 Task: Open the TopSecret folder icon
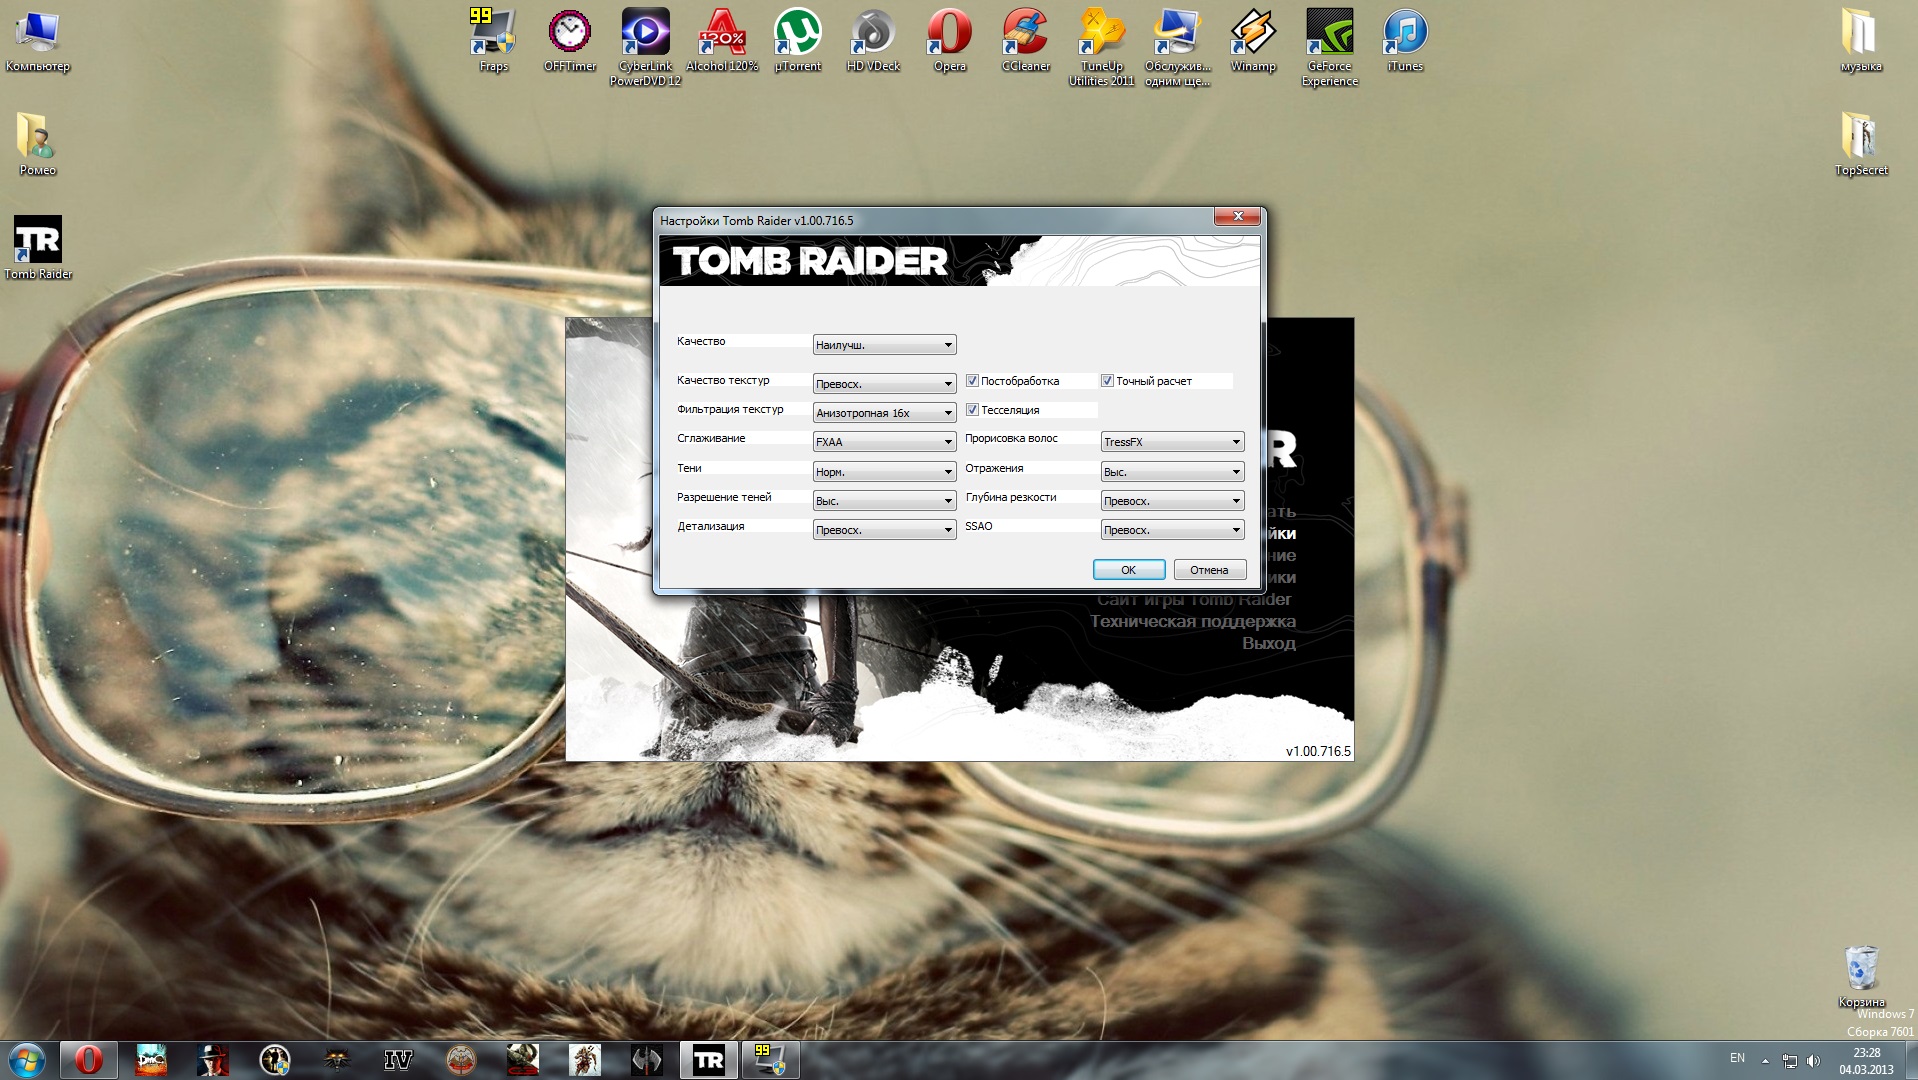point(1861,144)
